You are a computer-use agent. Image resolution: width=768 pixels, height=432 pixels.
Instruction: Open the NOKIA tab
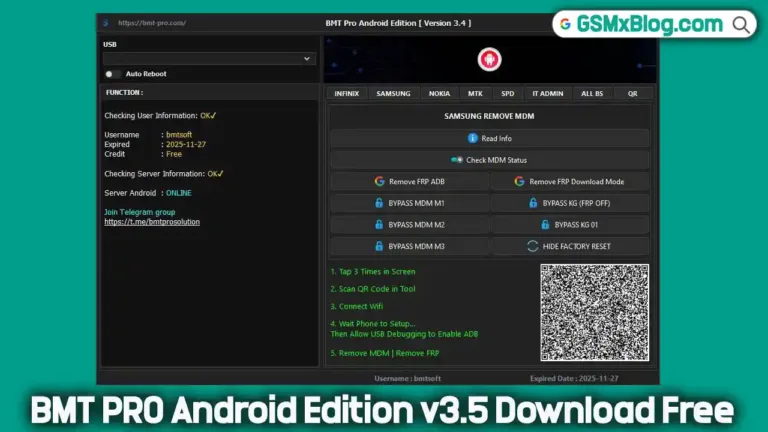[x=439, y=94]
